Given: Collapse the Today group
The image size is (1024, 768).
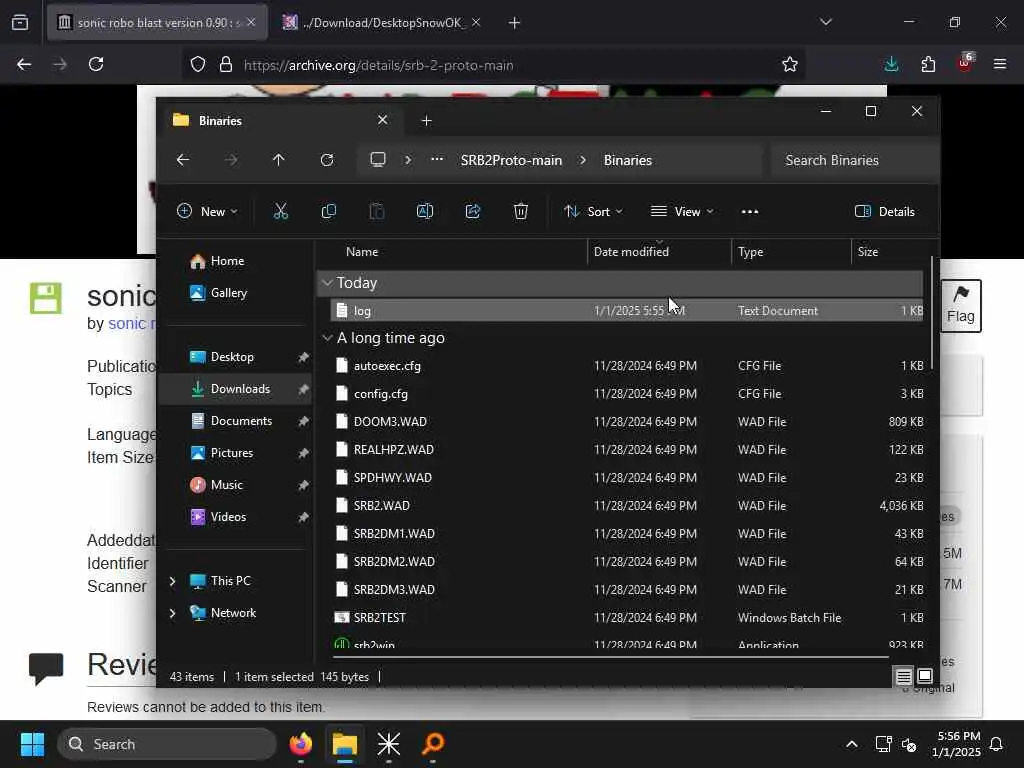Looking at the screenshot, I should (x=327, y=283).
